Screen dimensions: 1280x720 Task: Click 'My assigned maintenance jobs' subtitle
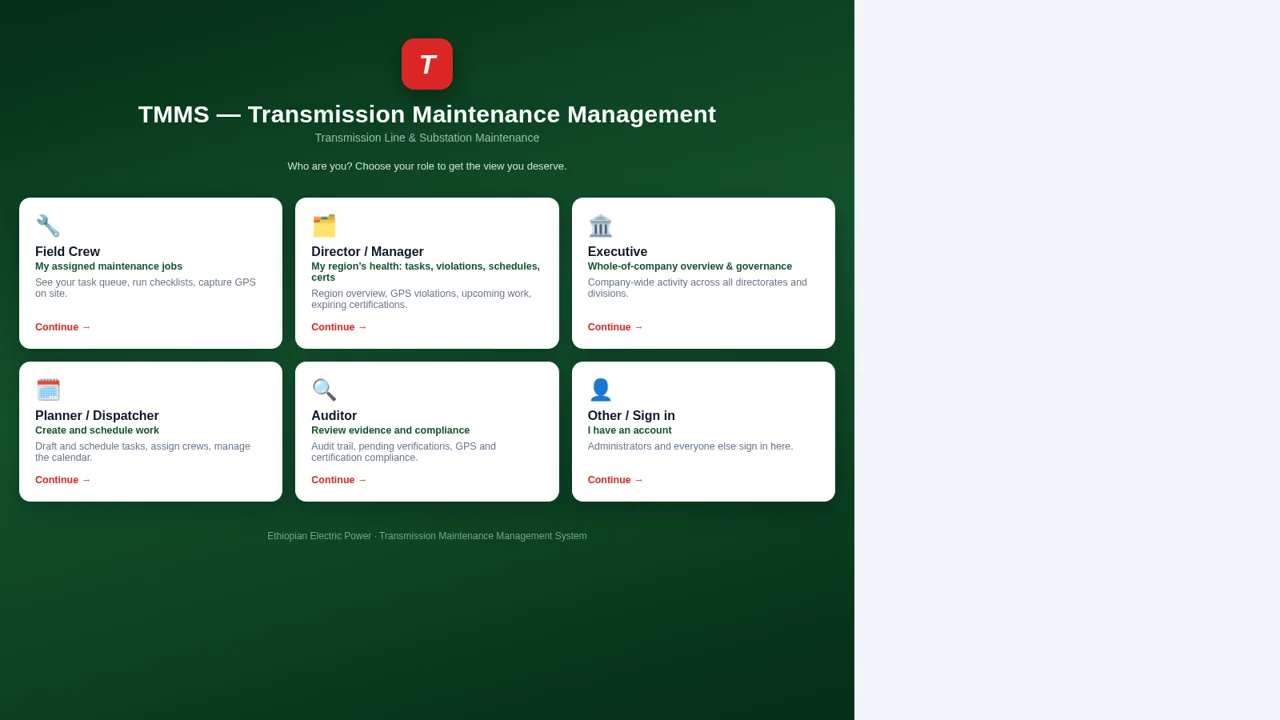pyautogui.click(x=109, y=267)
